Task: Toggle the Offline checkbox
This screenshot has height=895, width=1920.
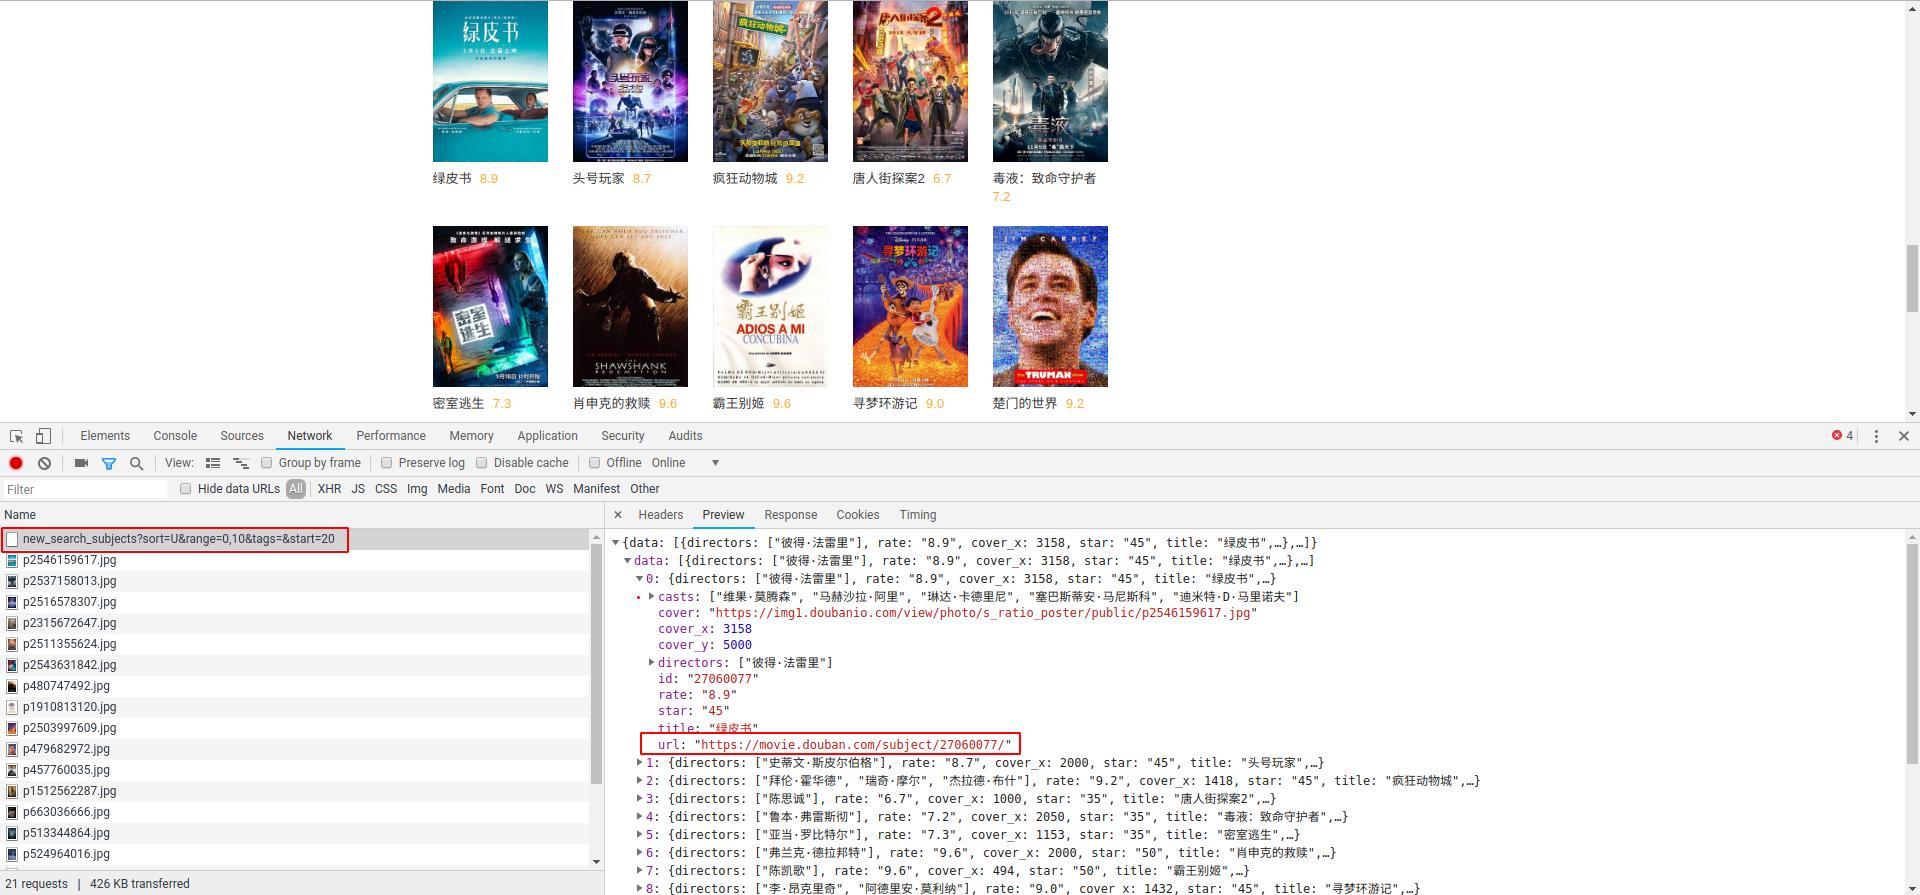Action: click(x=594, y=463)
